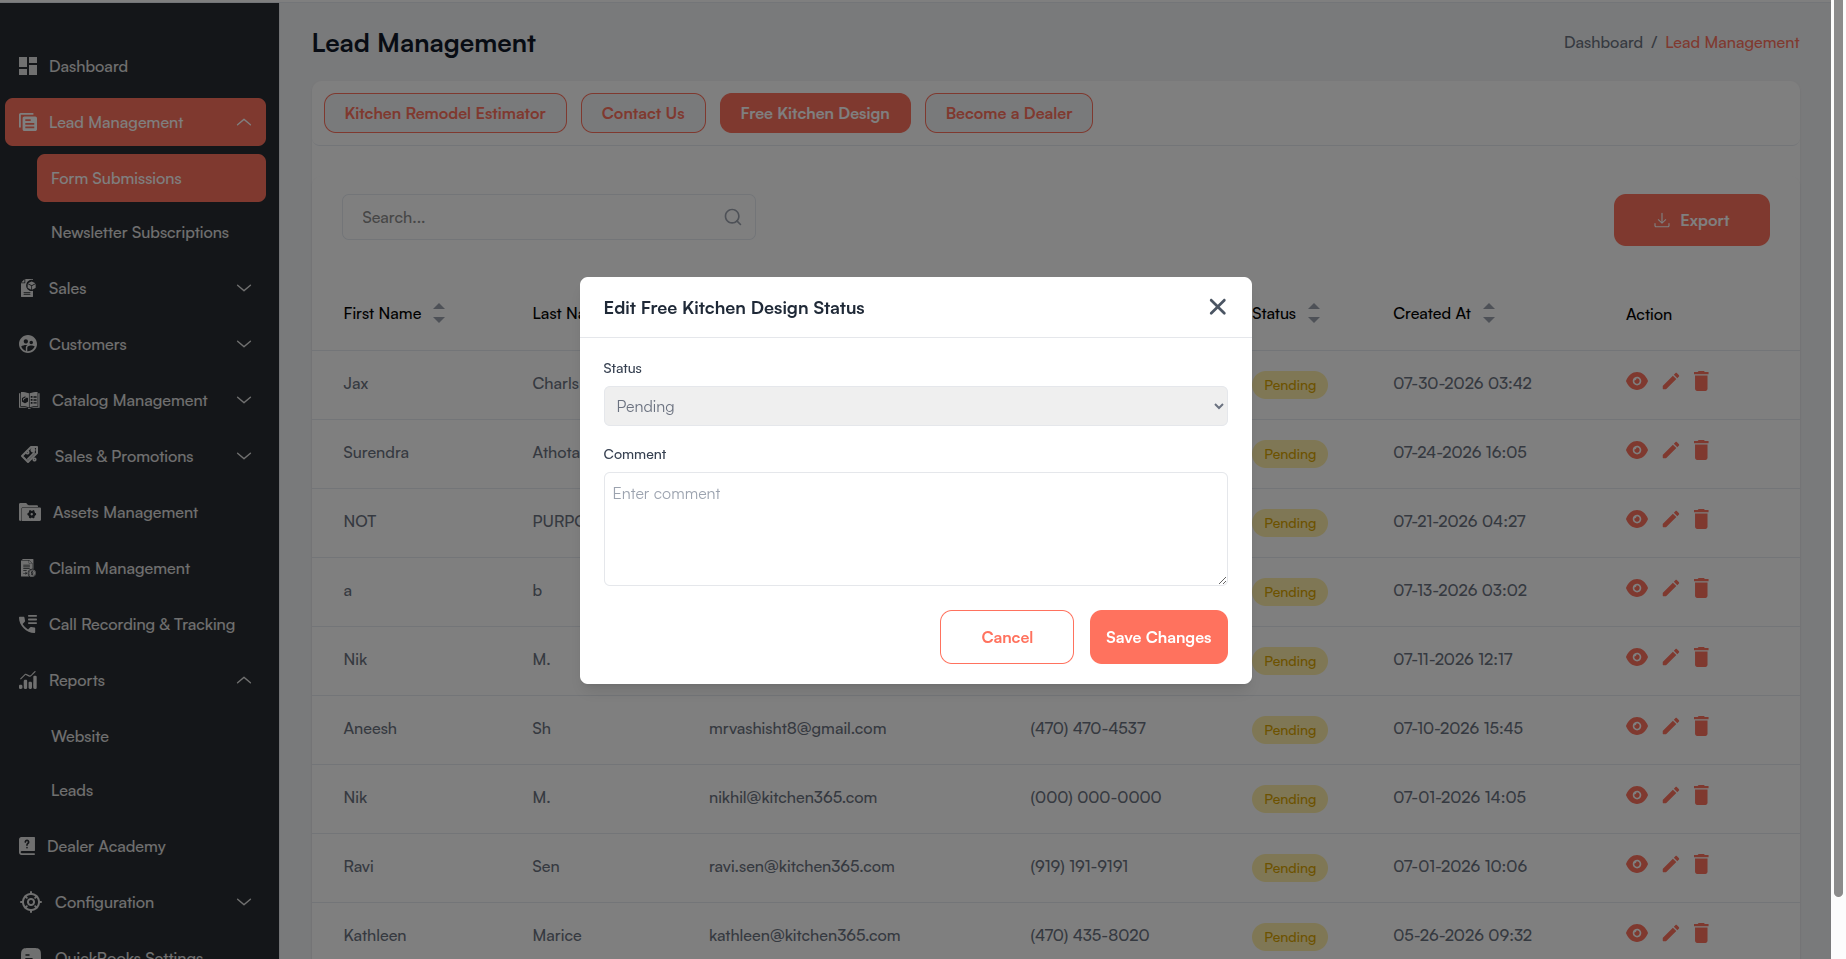Open the Kitchen Remodel Estimator tab
The height and width of the screenshot is (959, 1846).
[445, 113]
